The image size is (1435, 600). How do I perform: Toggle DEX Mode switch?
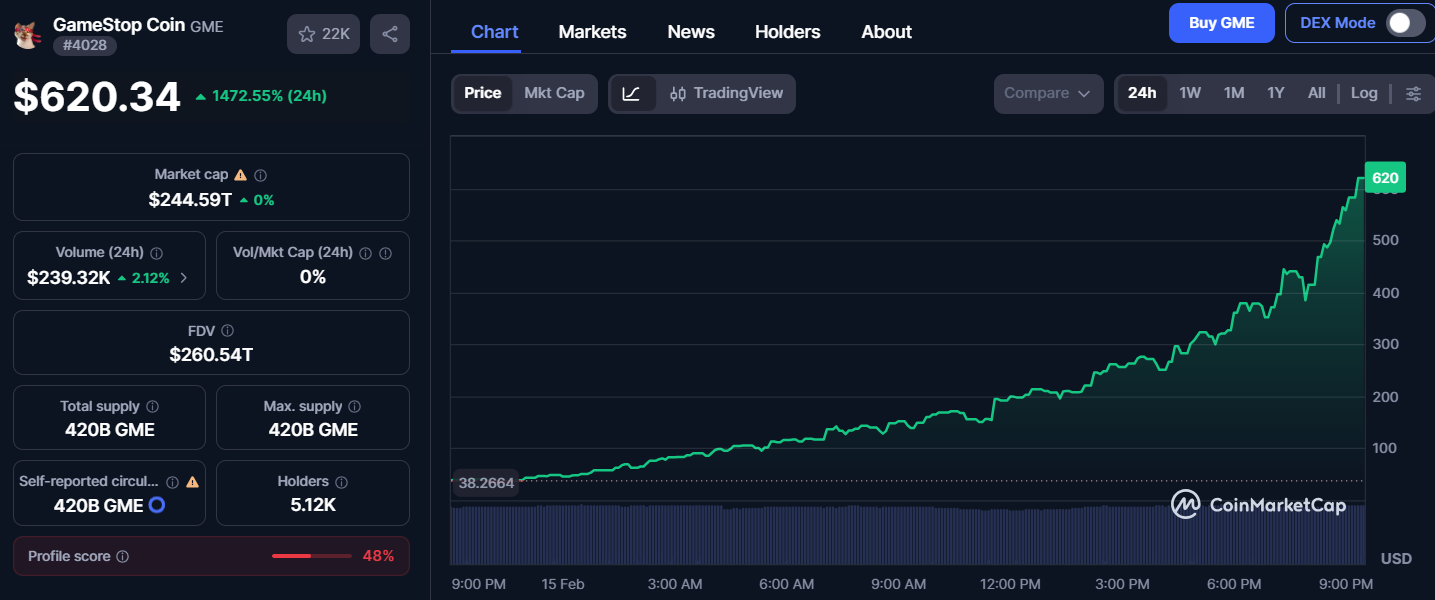click(1405, 23)
